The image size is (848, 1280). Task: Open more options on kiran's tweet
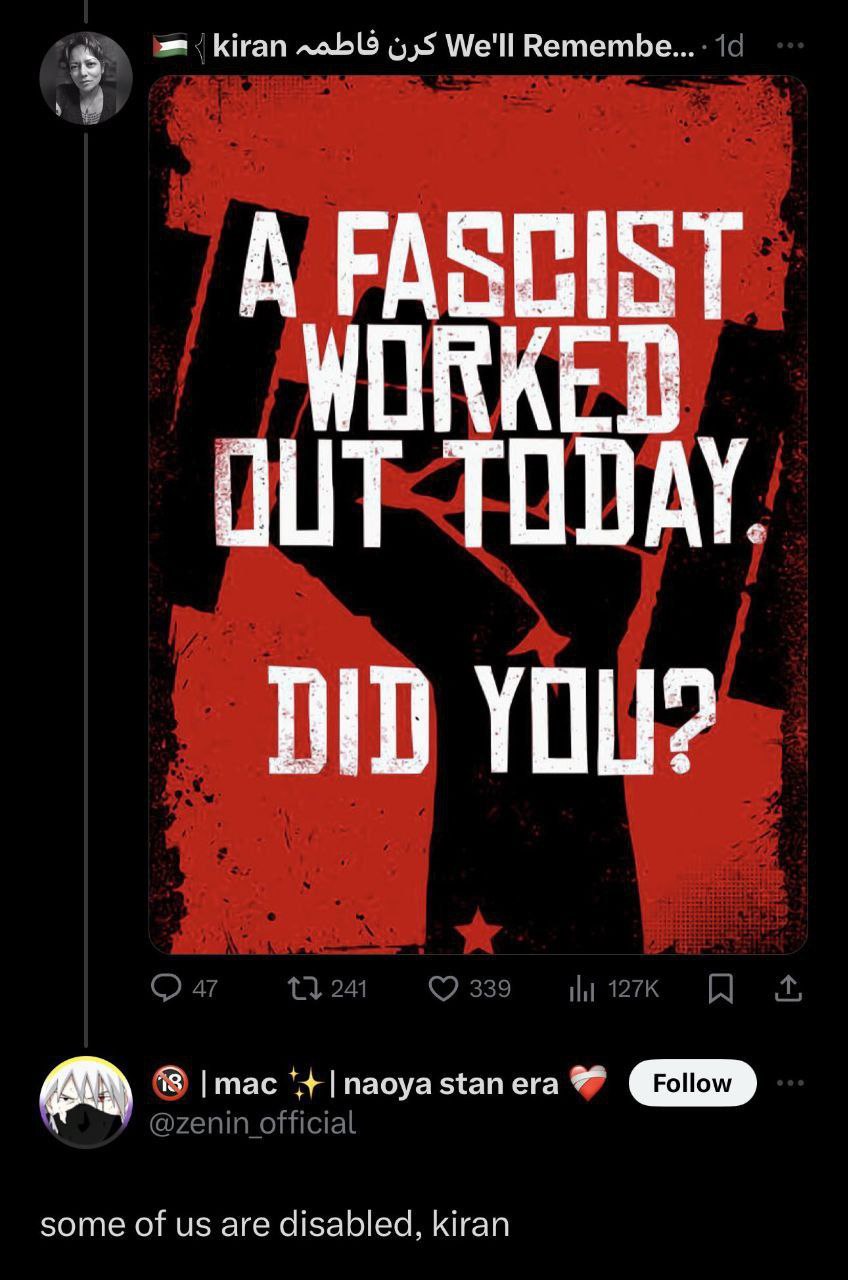(790, 46)
